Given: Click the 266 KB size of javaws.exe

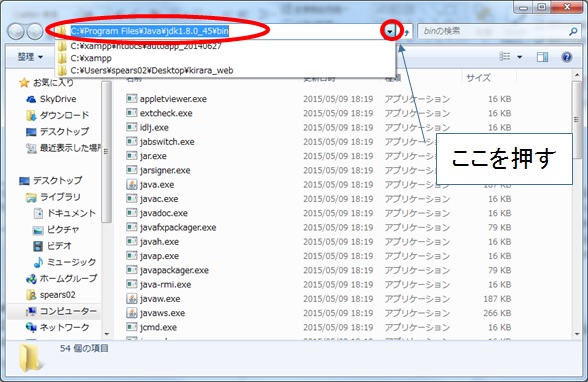Looking at the screenshot, I should 497,313.
